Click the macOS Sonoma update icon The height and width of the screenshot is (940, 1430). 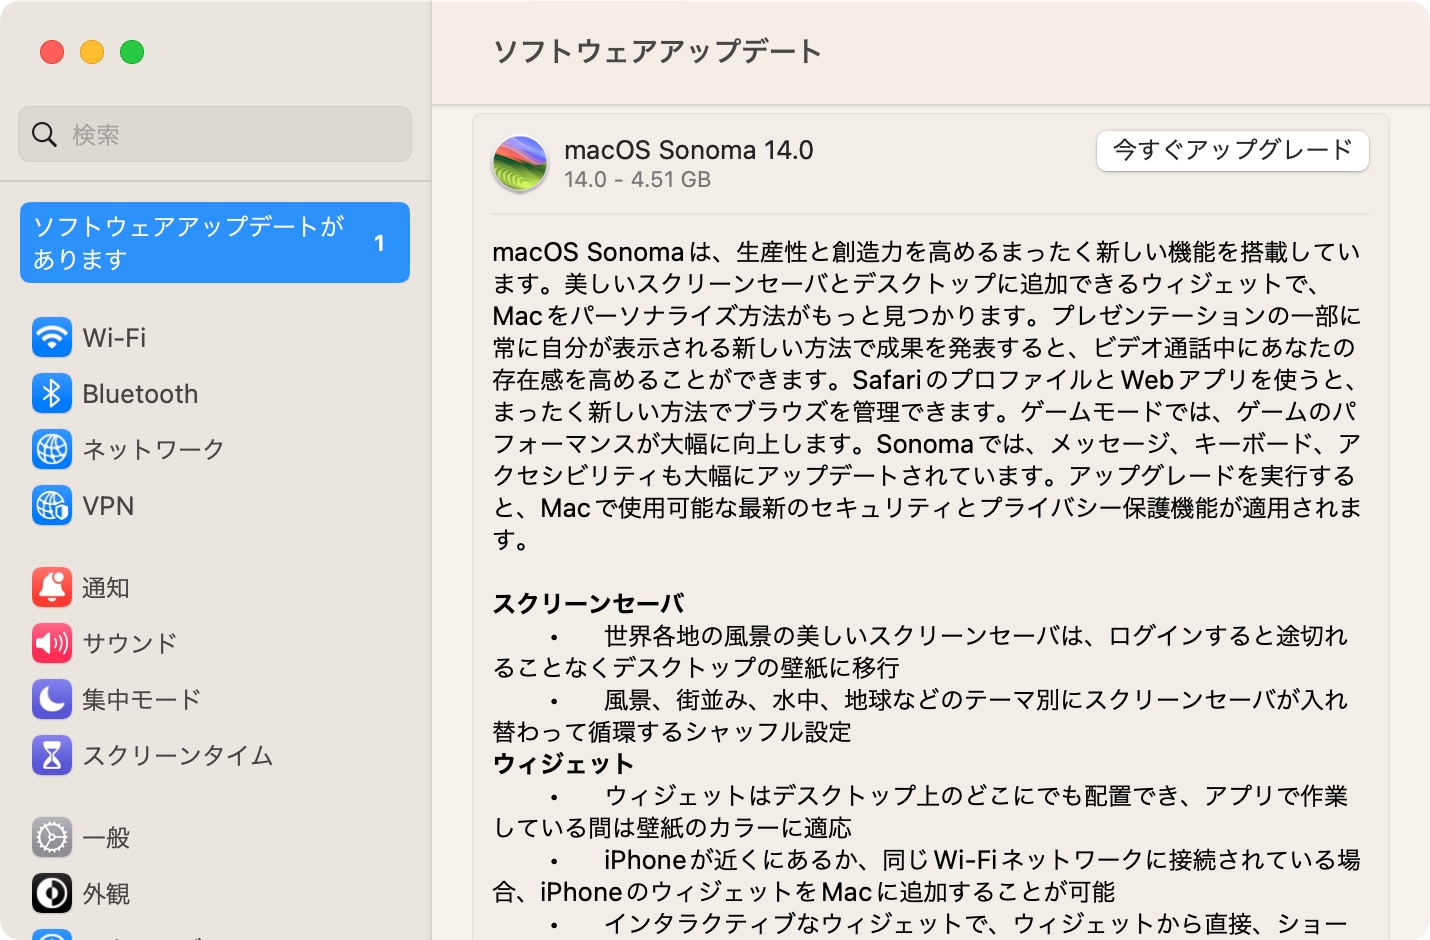(520, 164)
